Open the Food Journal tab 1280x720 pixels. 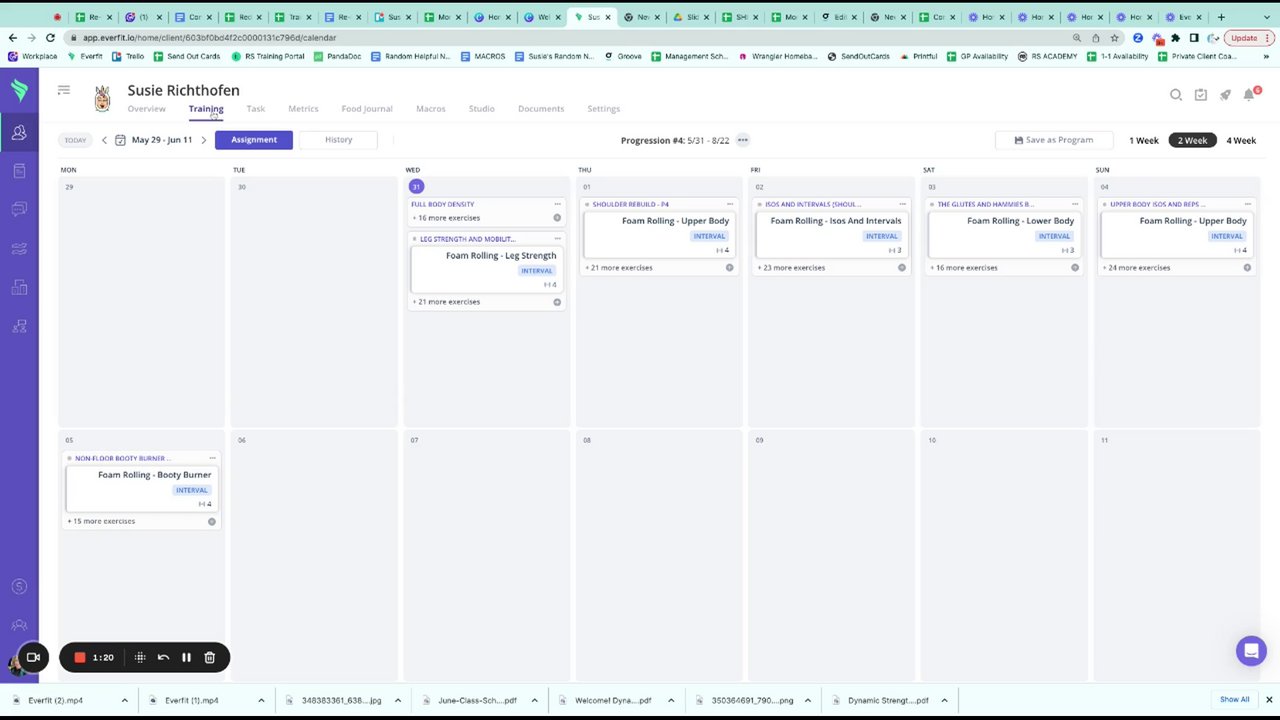coord(367,109)
